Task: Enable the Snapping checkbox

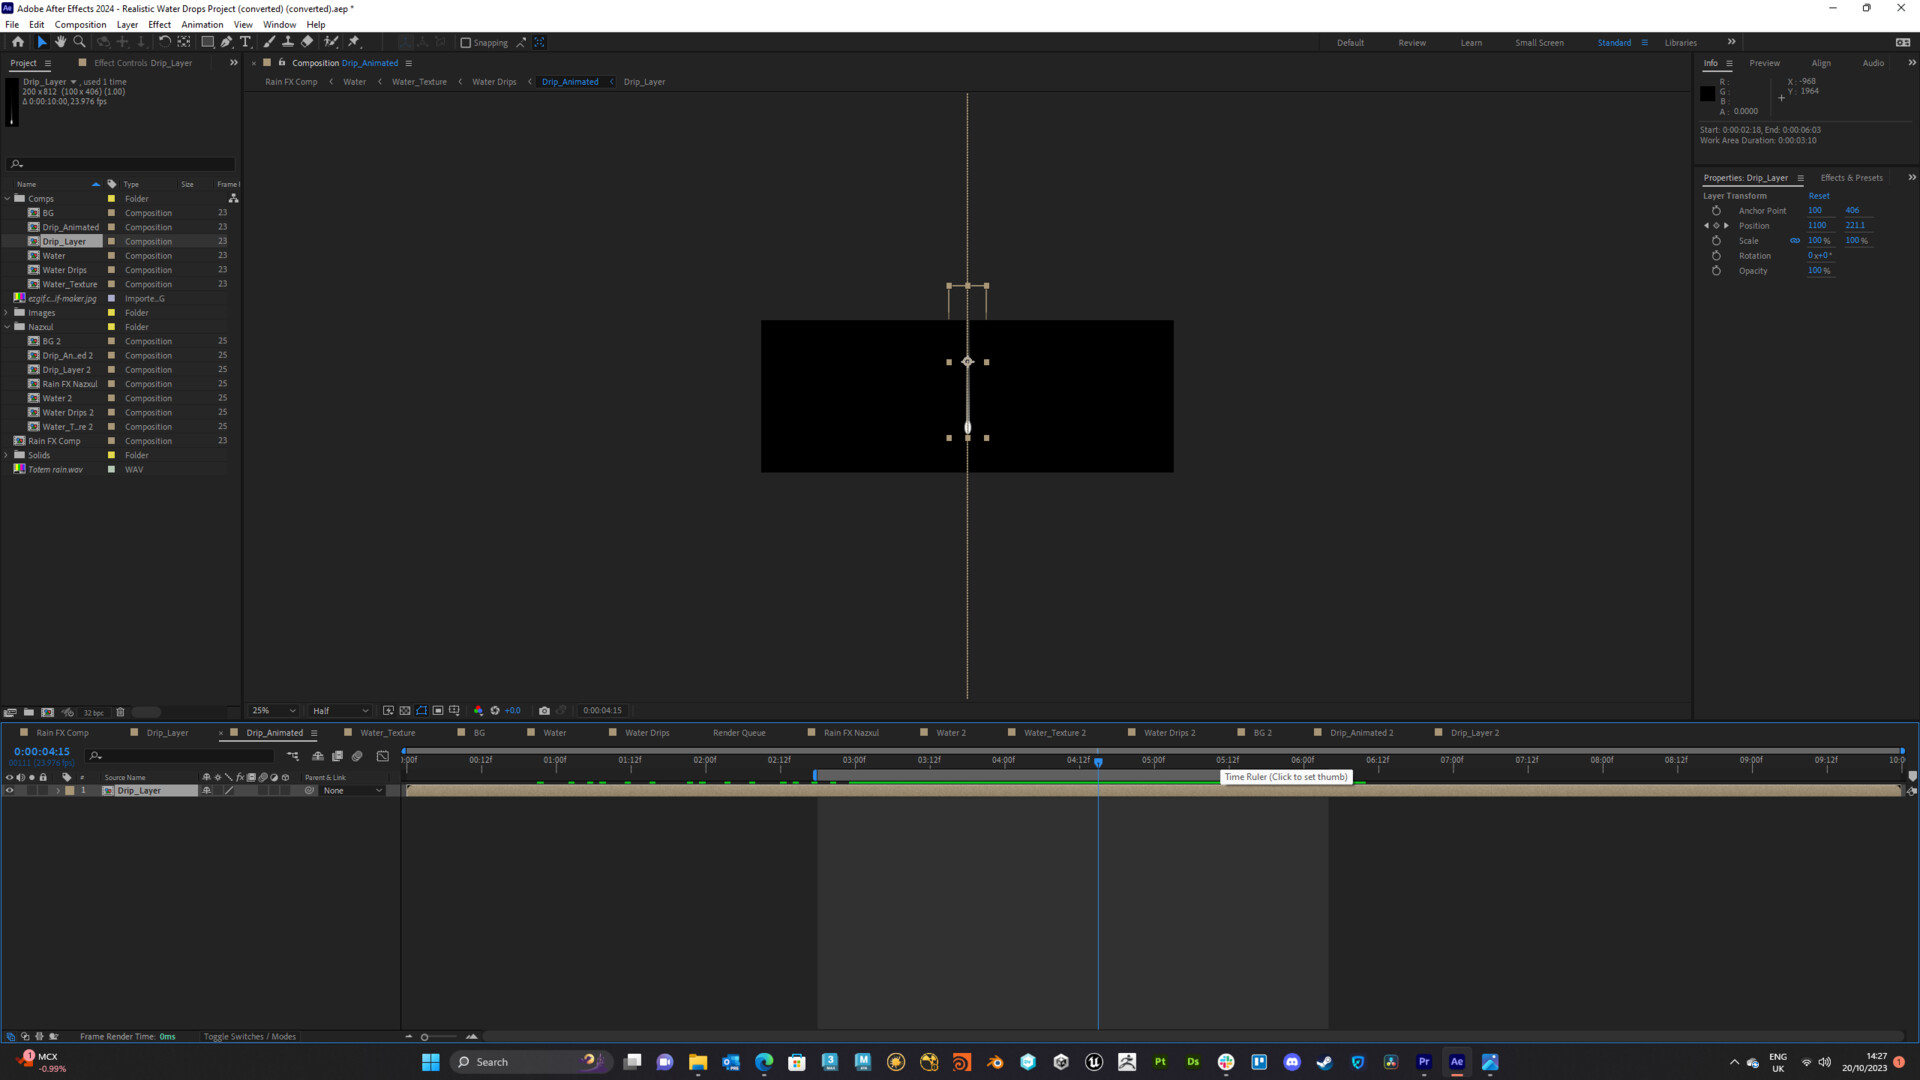Action: pos(466,42)
